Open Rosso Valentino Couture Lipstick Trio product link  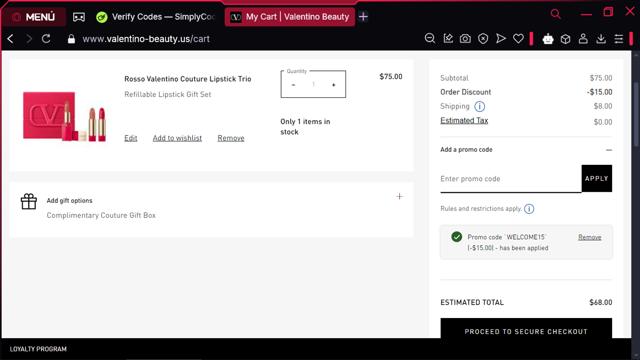tap(188, 79)
